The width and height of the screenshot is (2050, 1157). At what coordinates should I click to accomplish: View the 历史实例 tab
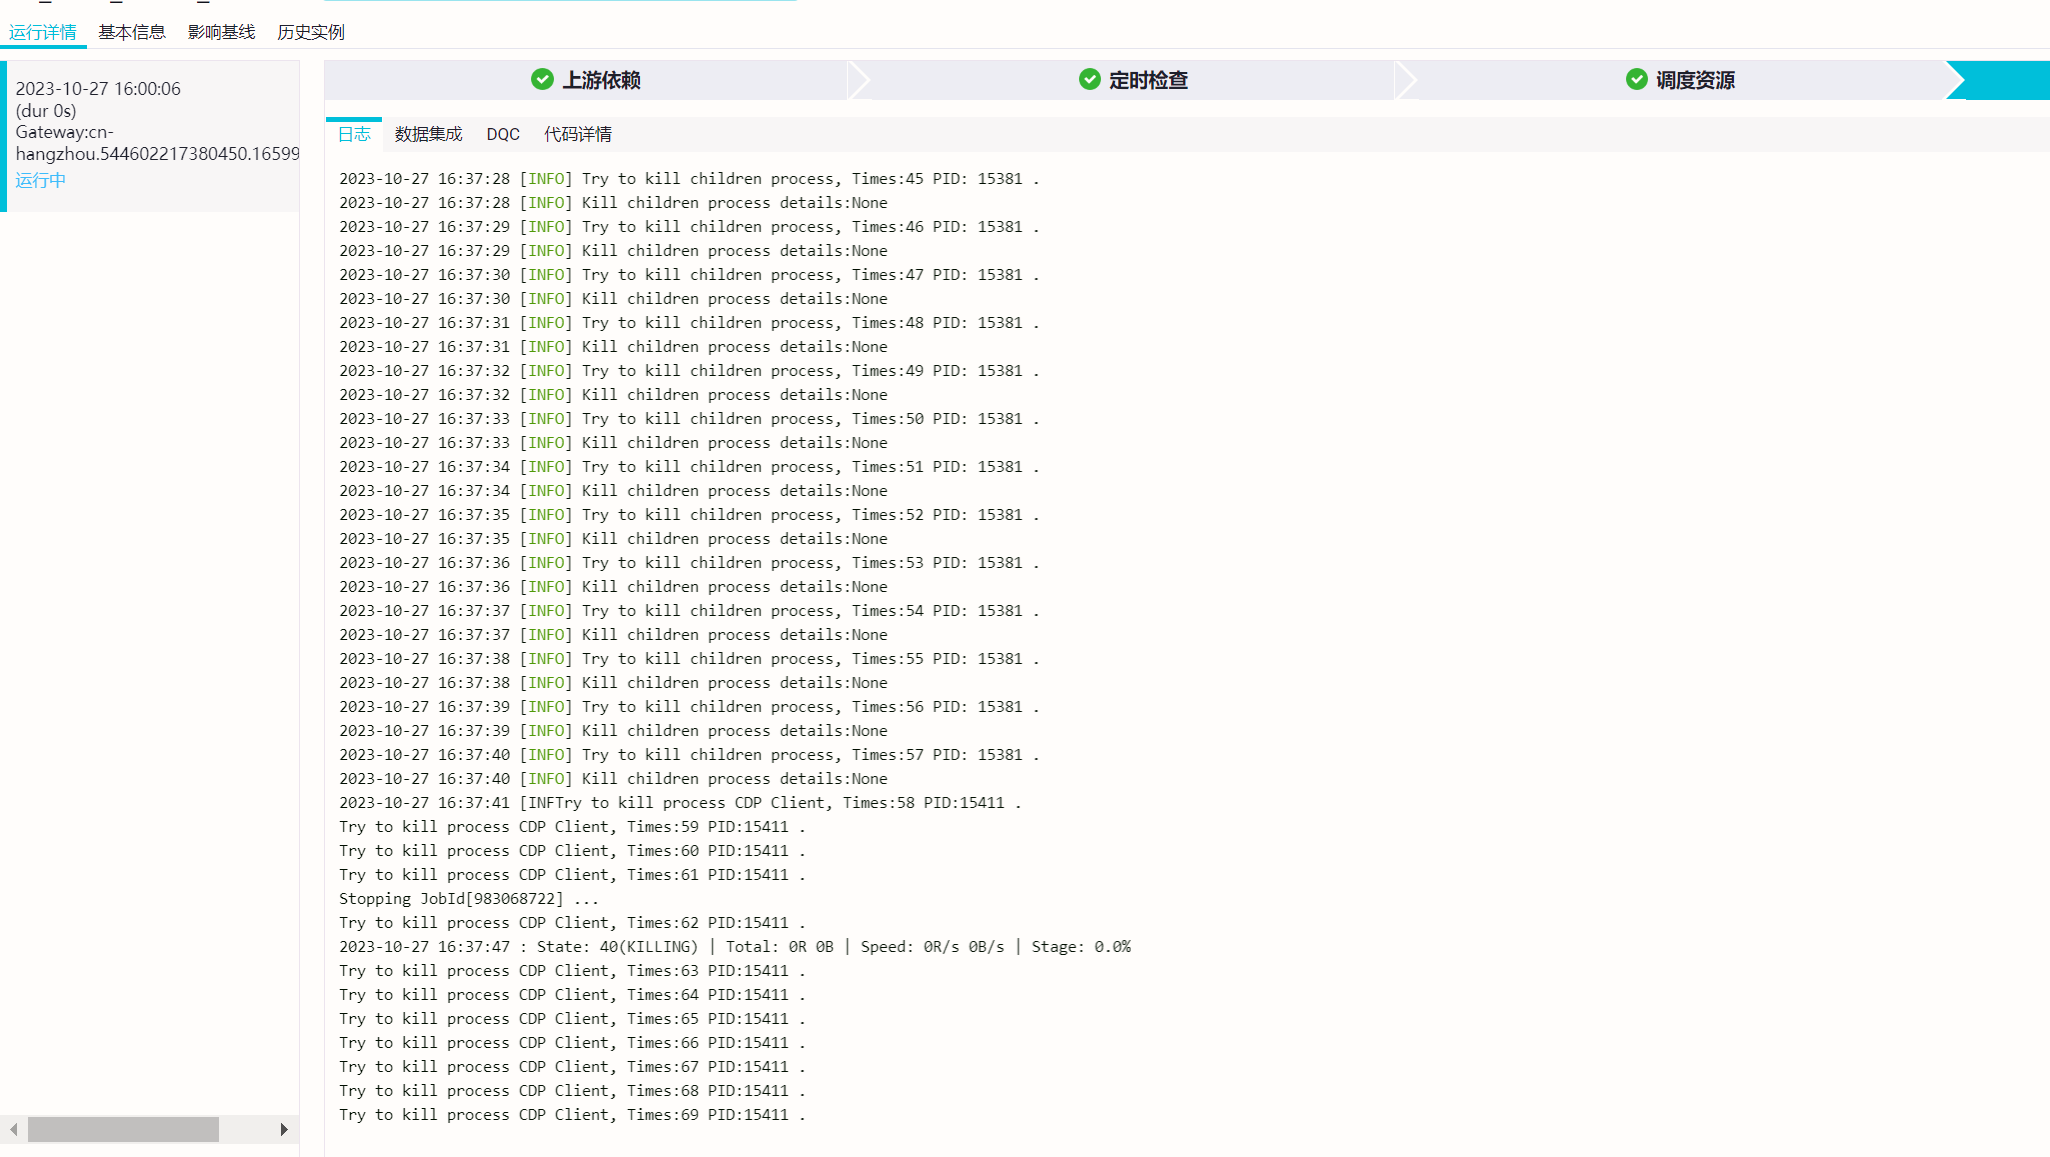tap(311, 32)
